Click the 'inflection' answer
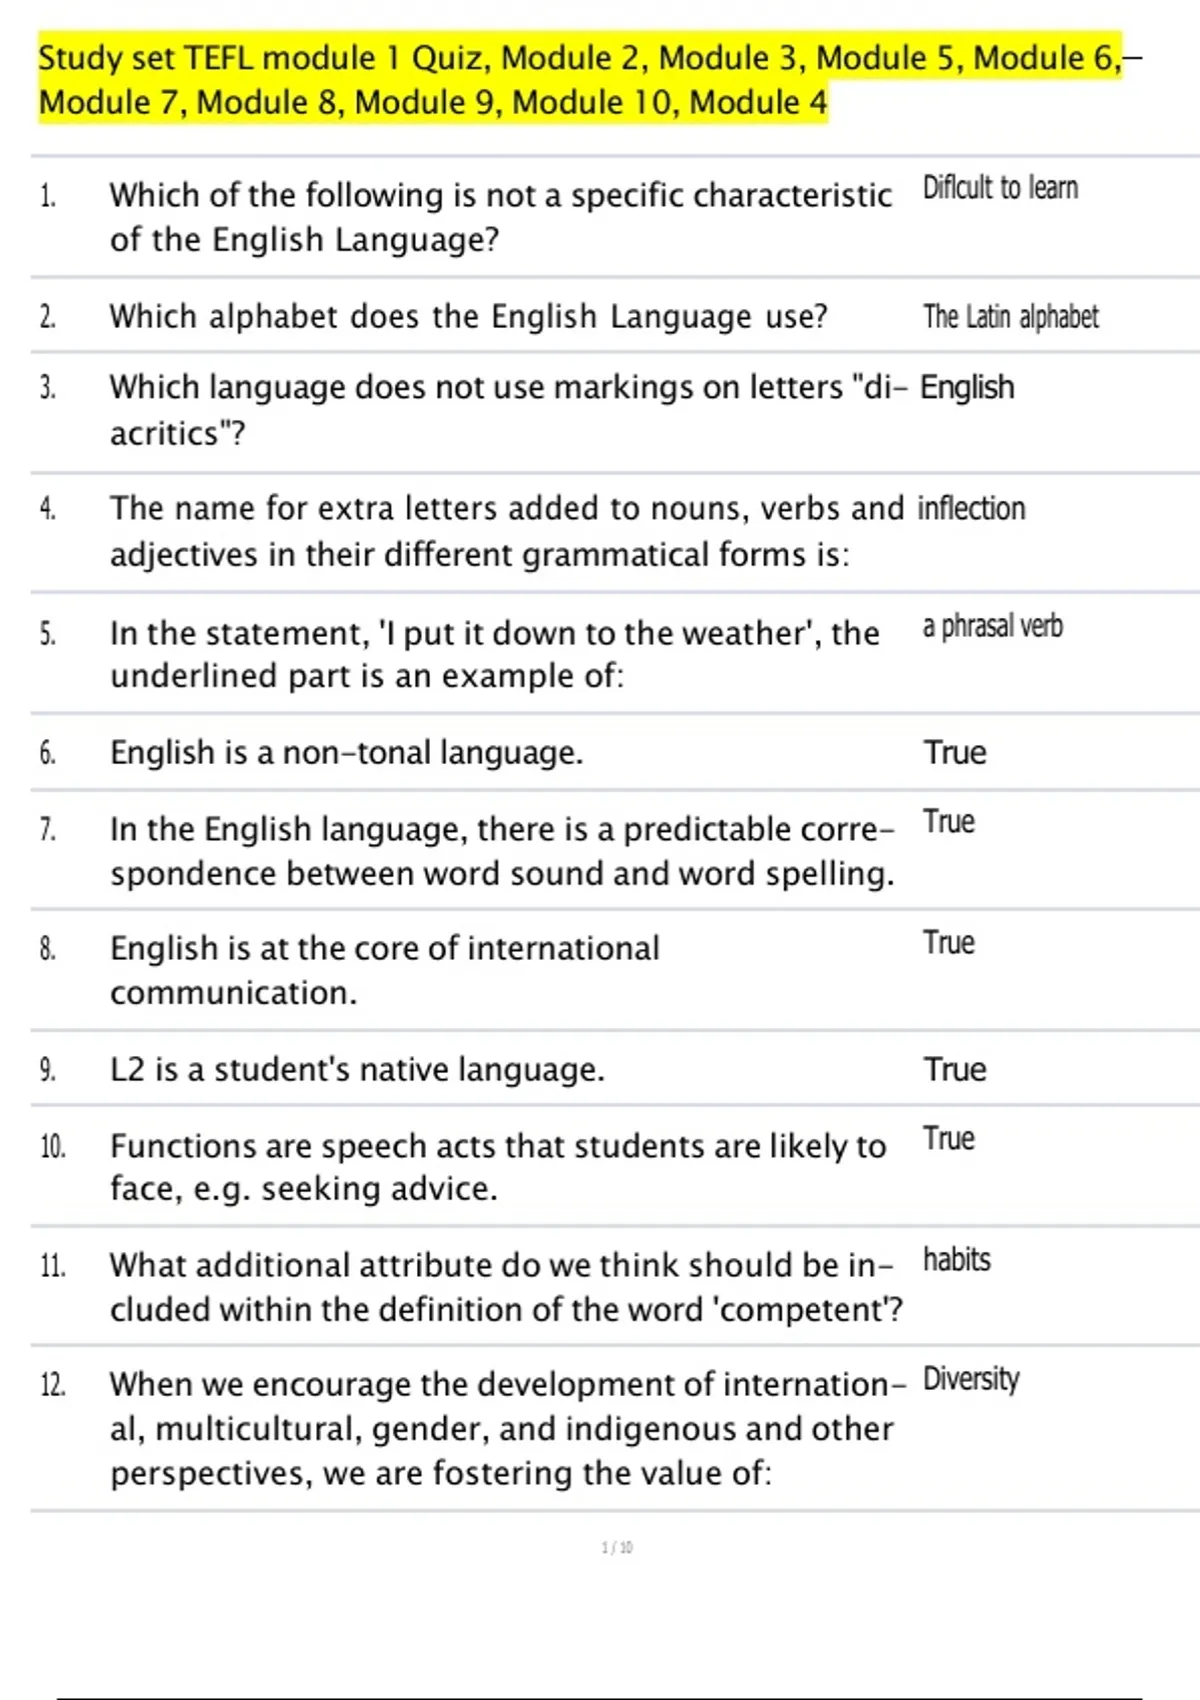The image size is (1200, 1700). pos(972,508)
